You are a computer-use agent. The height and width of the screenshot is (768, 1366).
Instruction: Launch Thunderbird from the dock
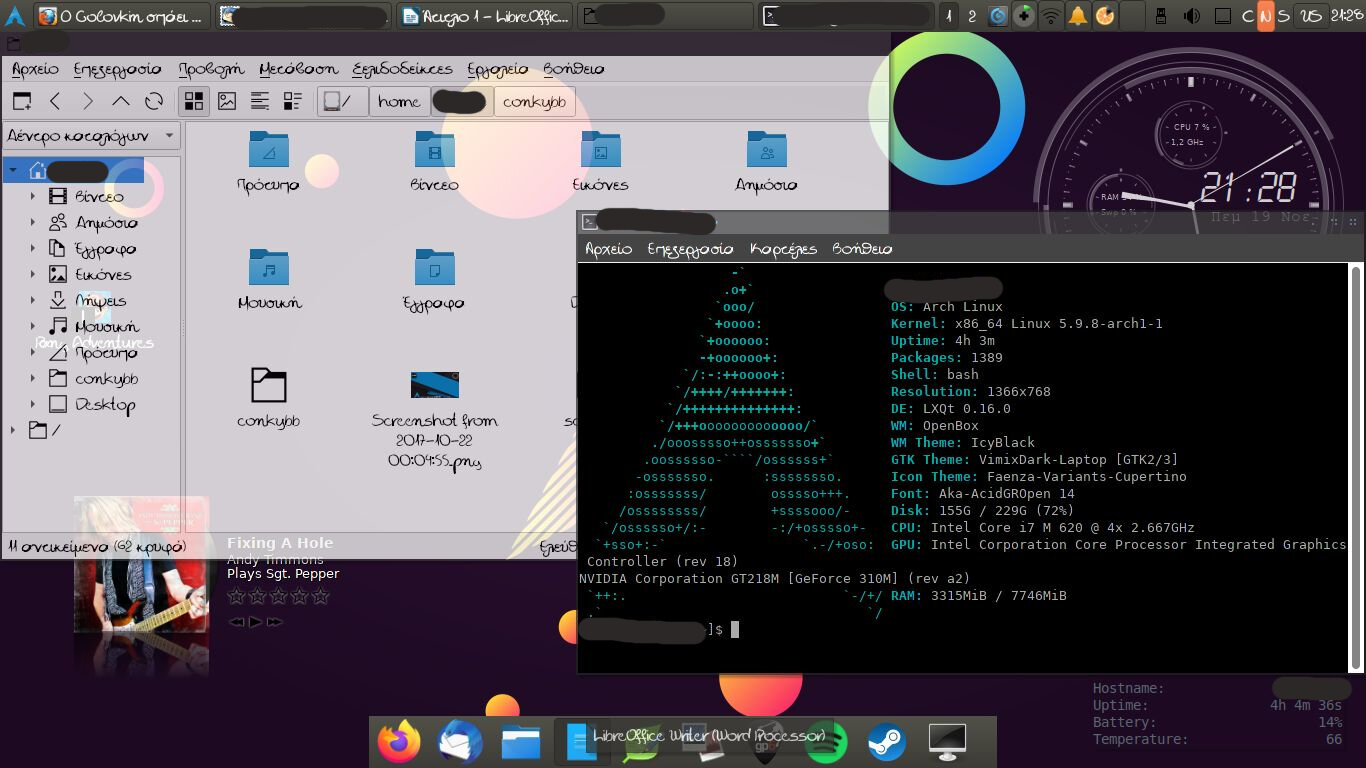[460, 742]
